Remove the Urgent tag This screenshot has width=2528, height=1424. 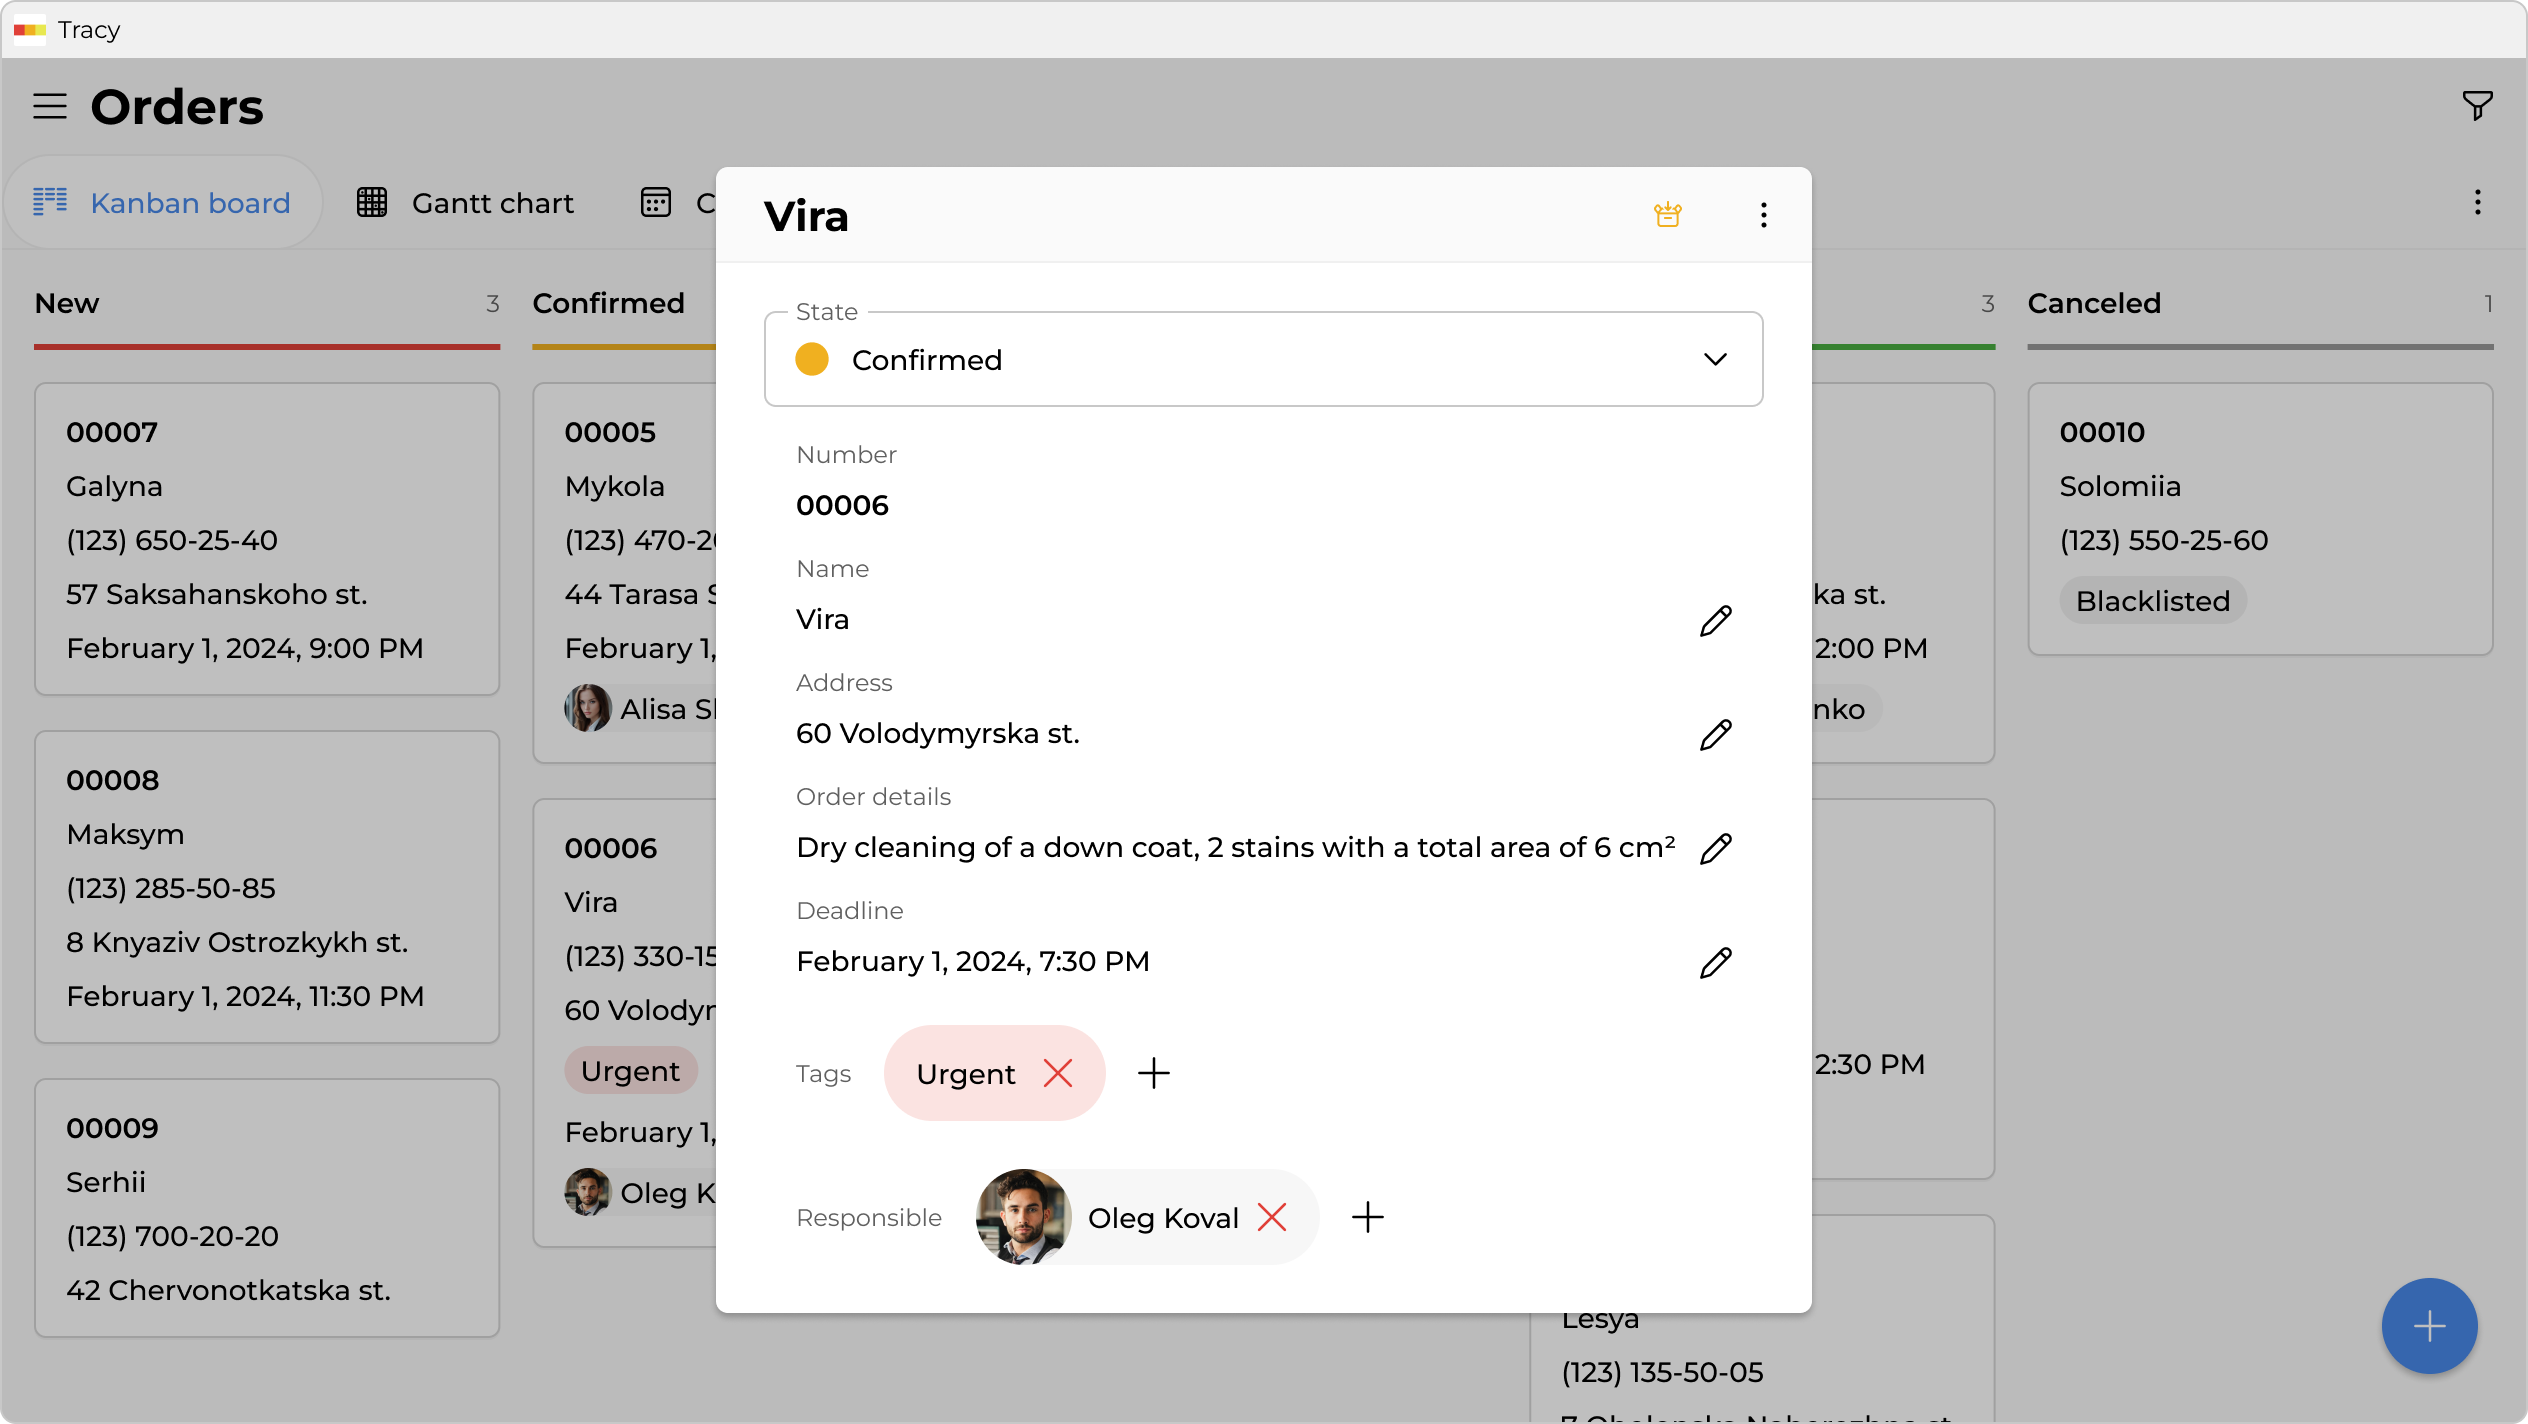point(1057,1073)
